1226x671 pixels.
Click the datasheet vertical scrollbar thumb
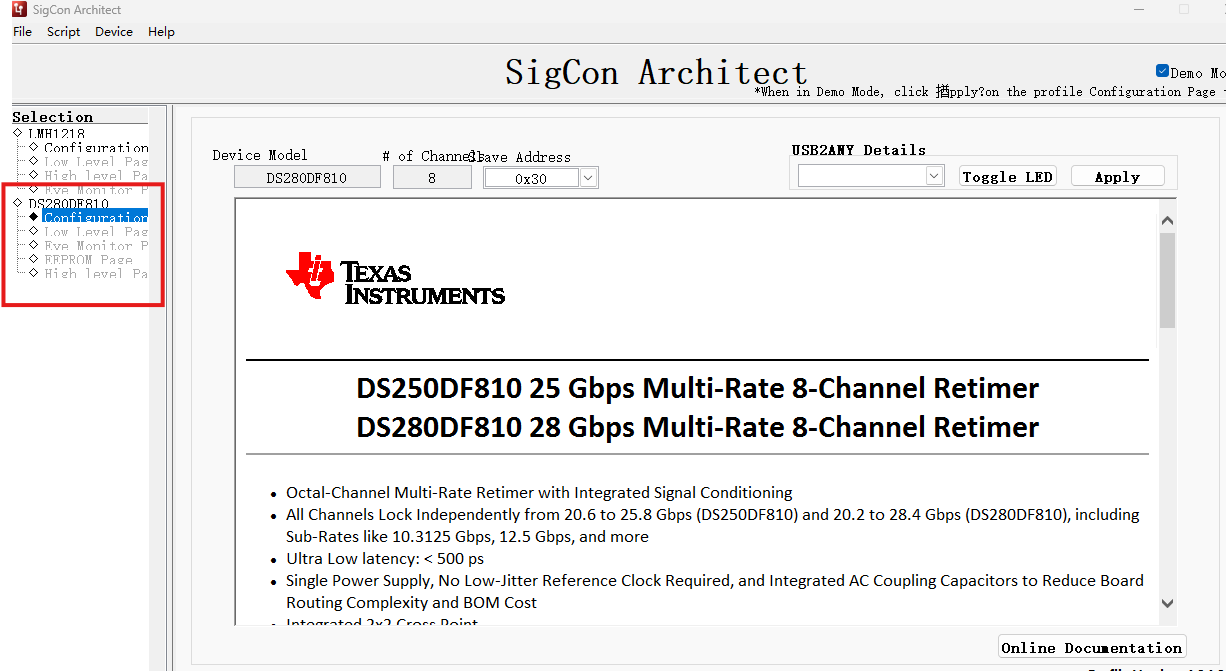click(1167, 280)
